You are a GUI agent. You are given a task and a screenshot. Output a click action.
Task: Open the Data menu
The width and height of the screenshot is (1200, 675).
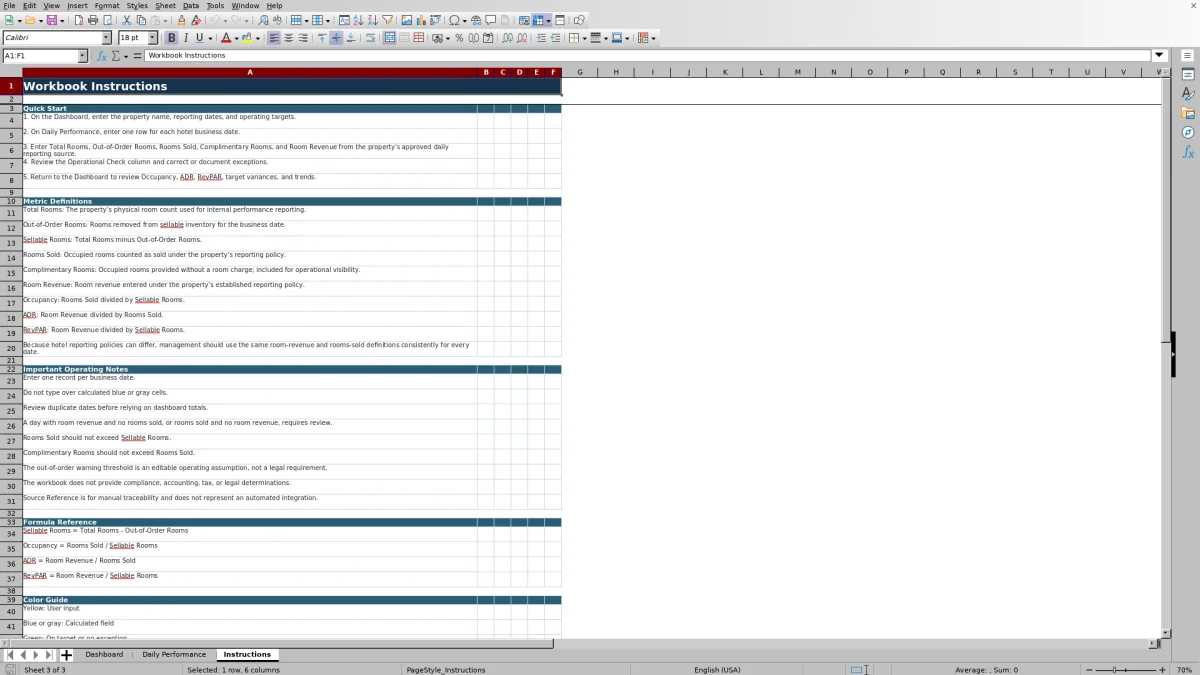coord(190,6)
